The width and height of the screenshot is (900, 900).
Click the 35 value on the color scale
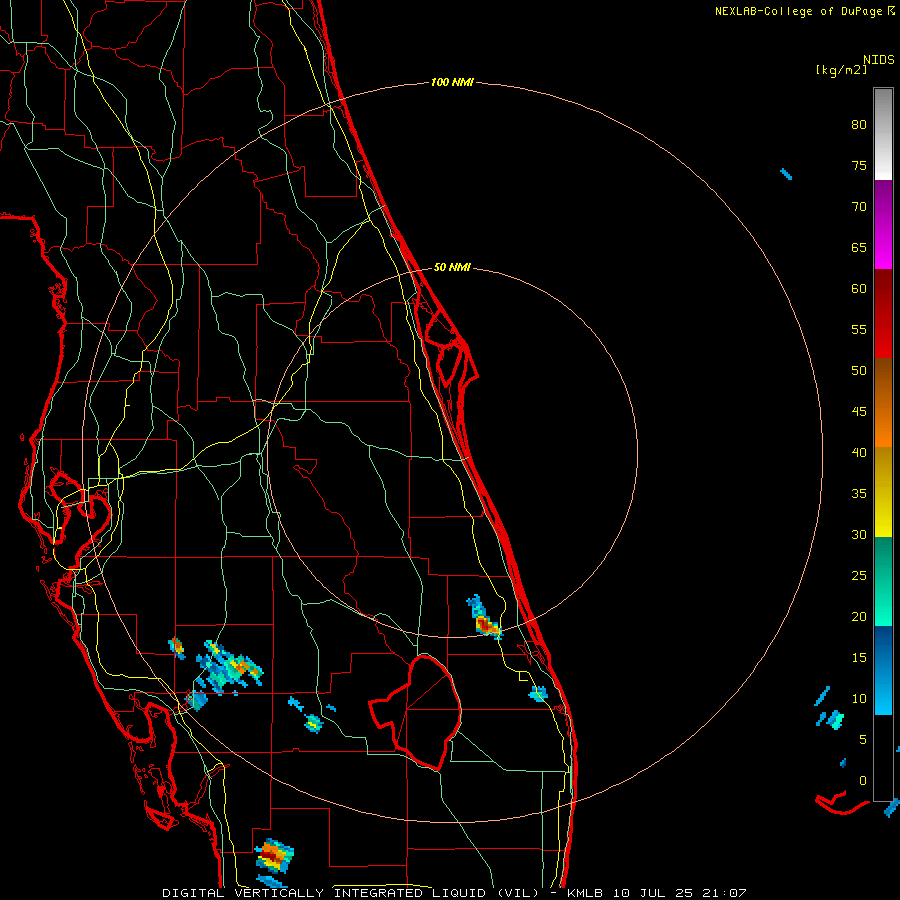coord(859,494)
